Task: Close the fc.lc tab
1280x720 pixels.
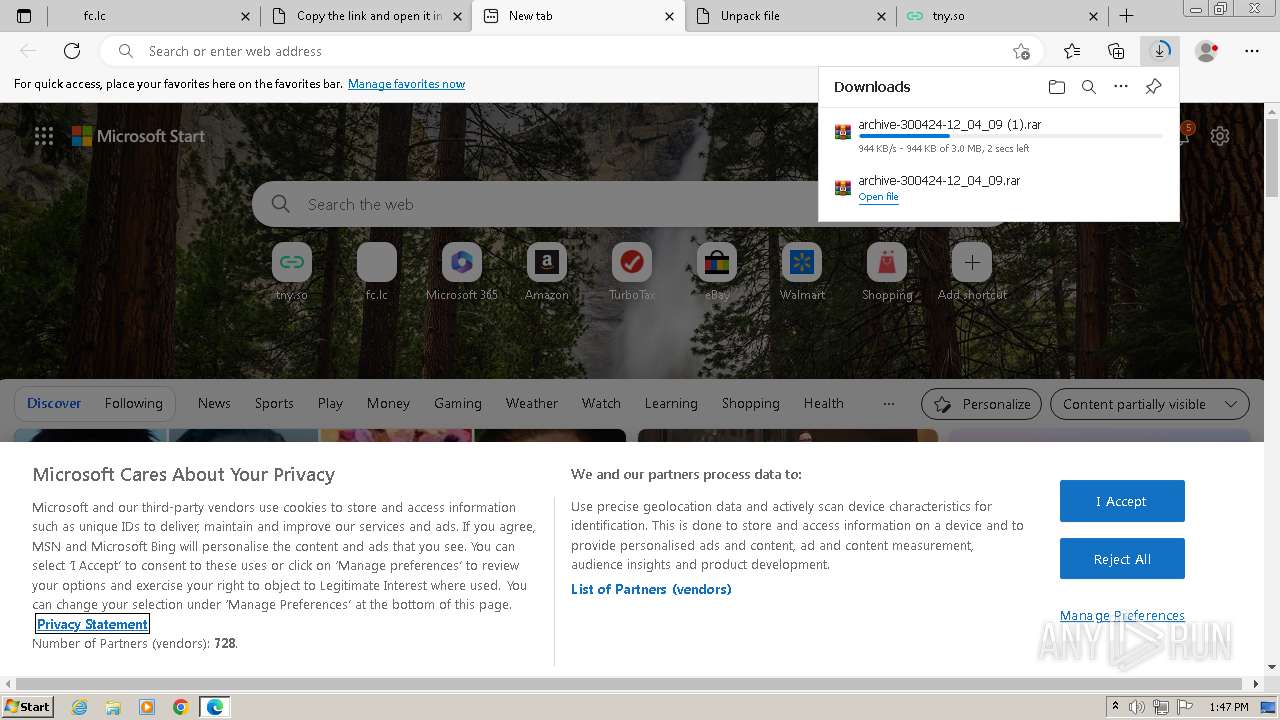Action: (x=246, y=16)
